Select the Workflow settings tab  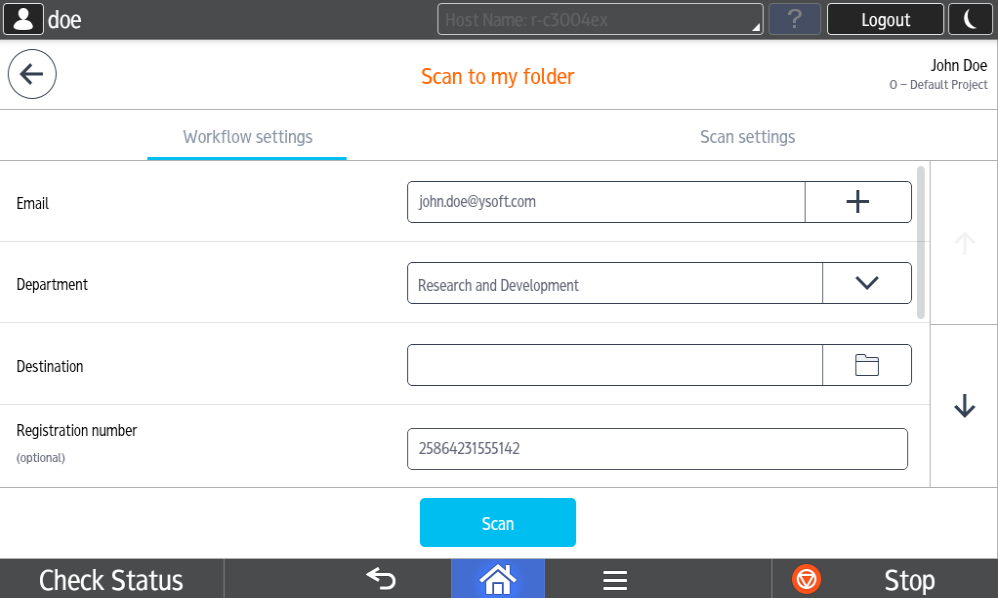247,137
